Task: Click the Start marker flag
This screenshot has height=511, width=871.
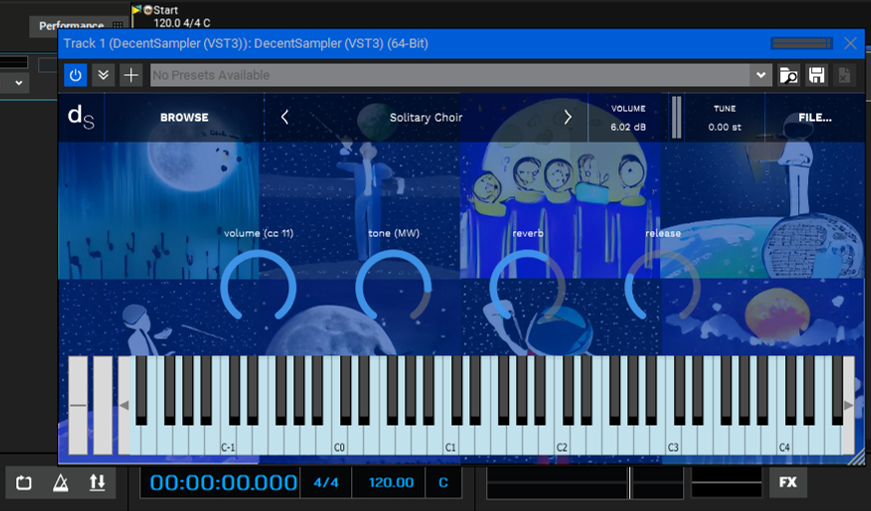Action: (x=137, y=10)
